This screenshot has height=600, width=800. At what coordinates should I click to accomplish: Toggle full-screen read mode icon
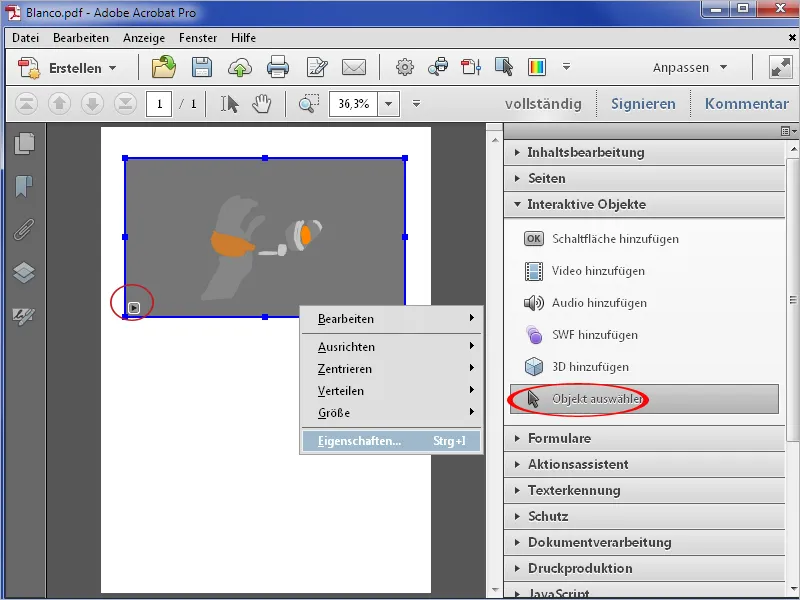tap(781, 67)
